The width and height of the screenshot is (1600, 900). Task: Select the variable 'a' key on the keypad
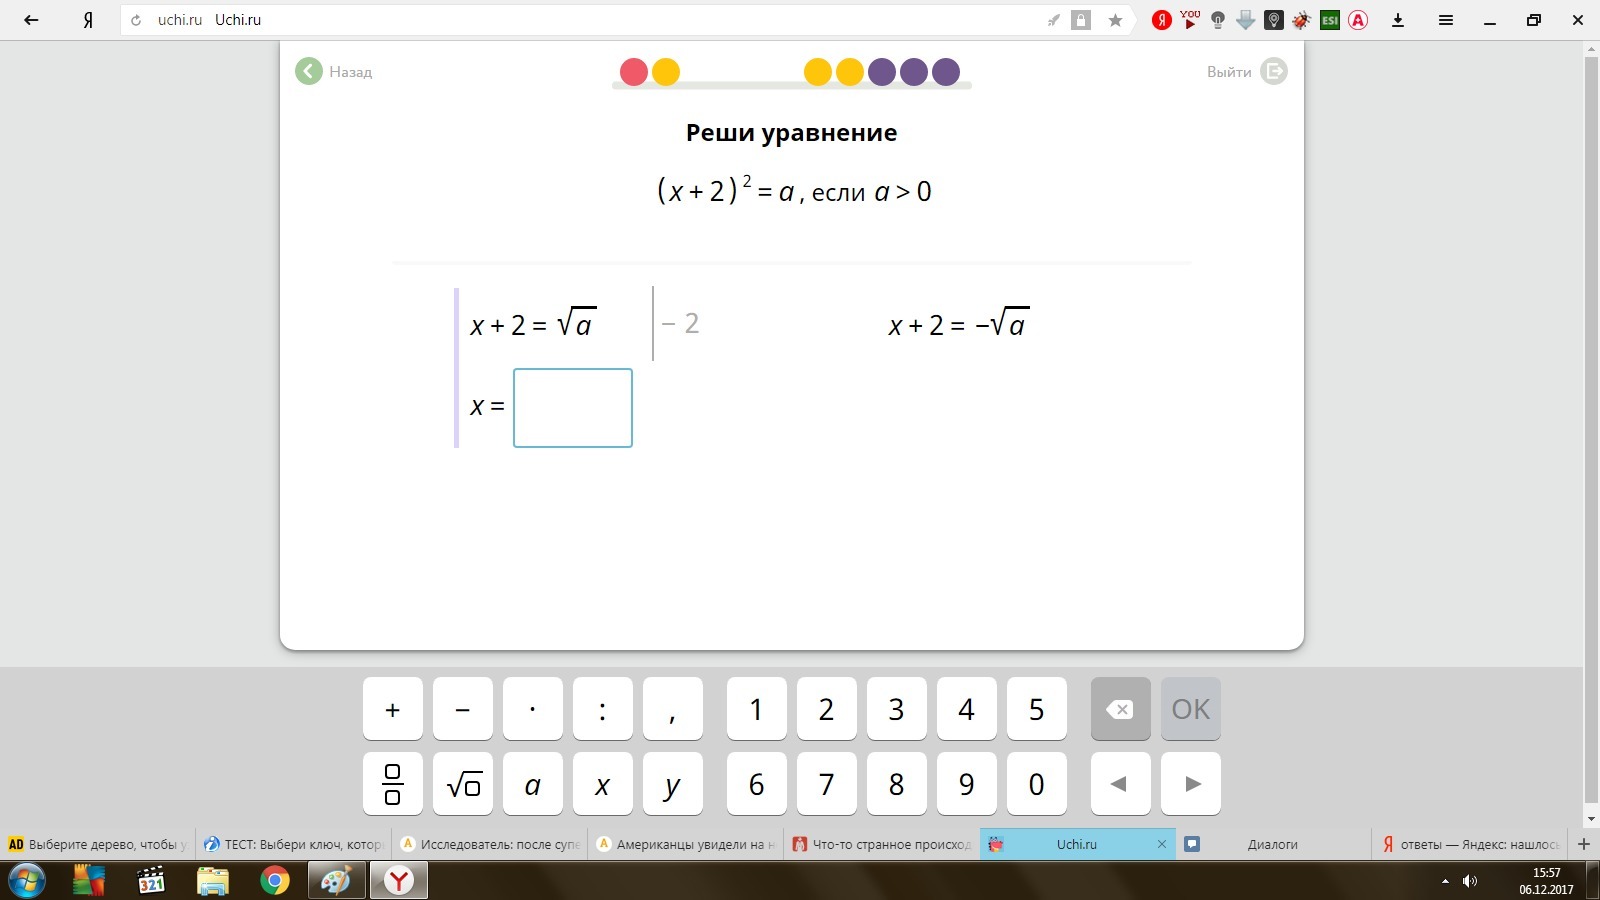(x=533, y=784)
